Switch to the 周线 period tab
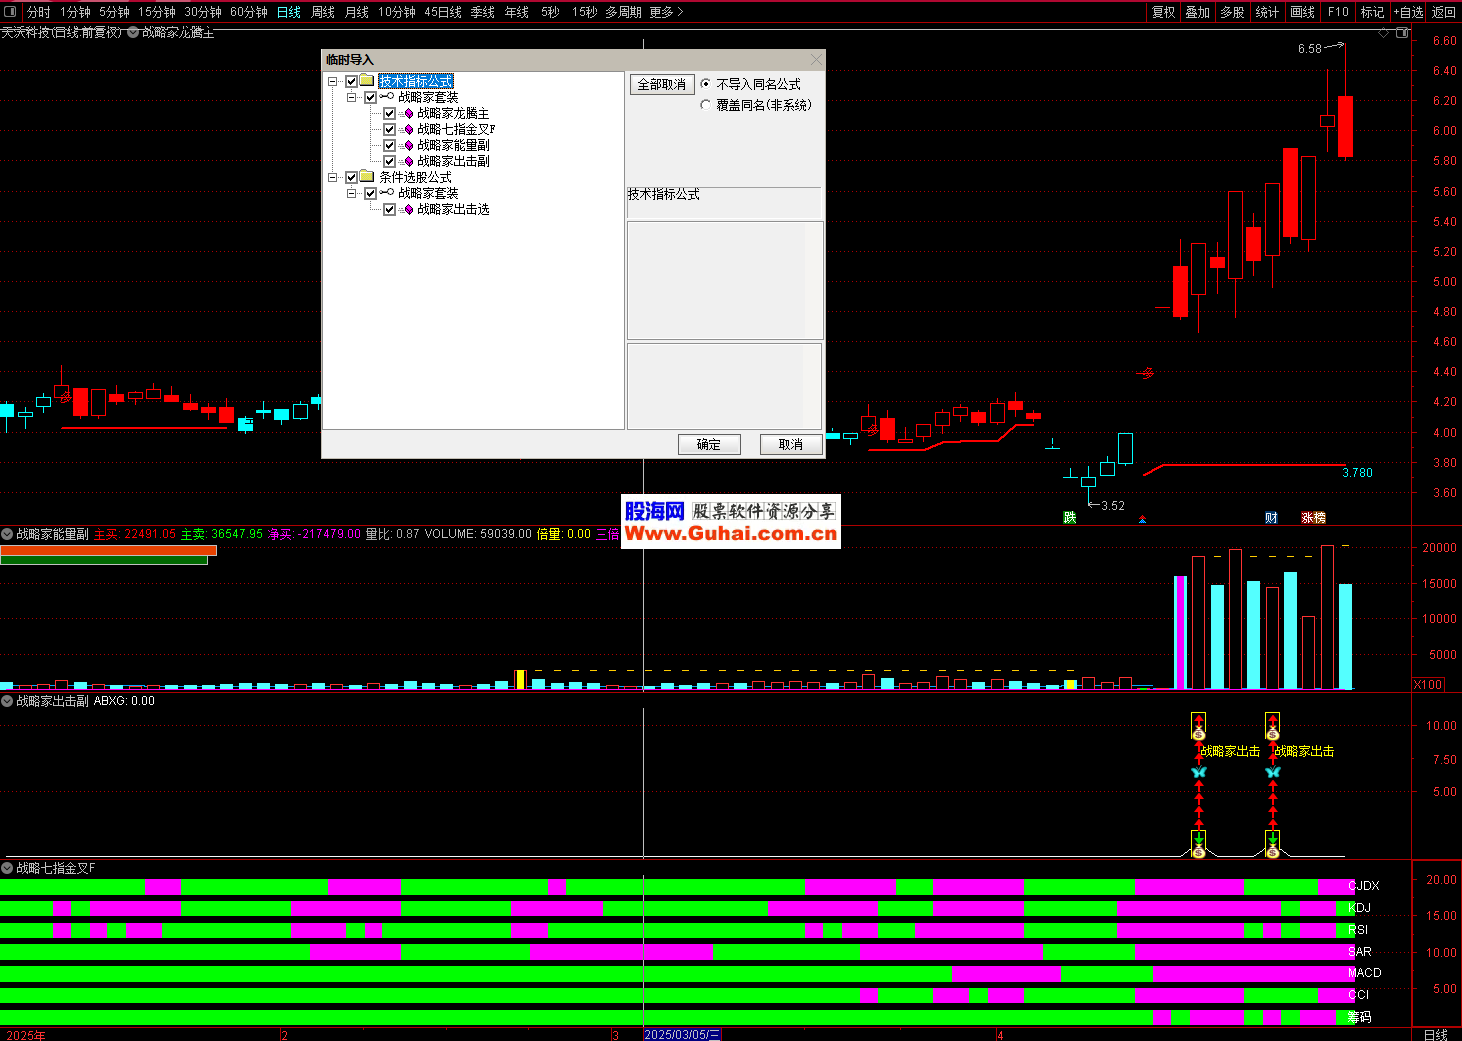Viewport: 1462px width, 1041px height. tap(323, 12)
